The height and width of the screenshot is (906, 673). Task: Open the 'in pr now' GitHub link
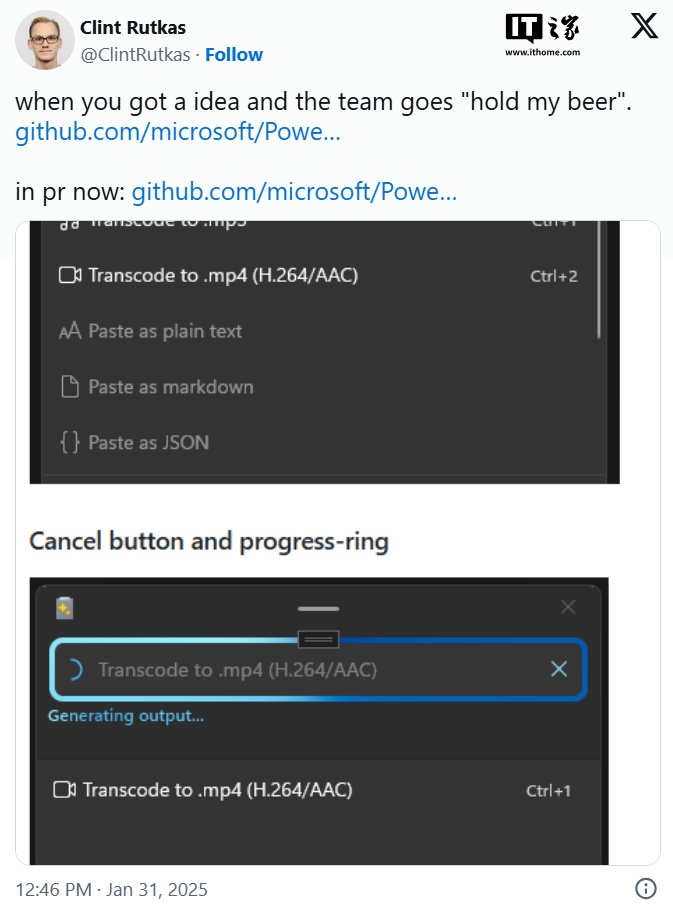click(x=294, y=191)
